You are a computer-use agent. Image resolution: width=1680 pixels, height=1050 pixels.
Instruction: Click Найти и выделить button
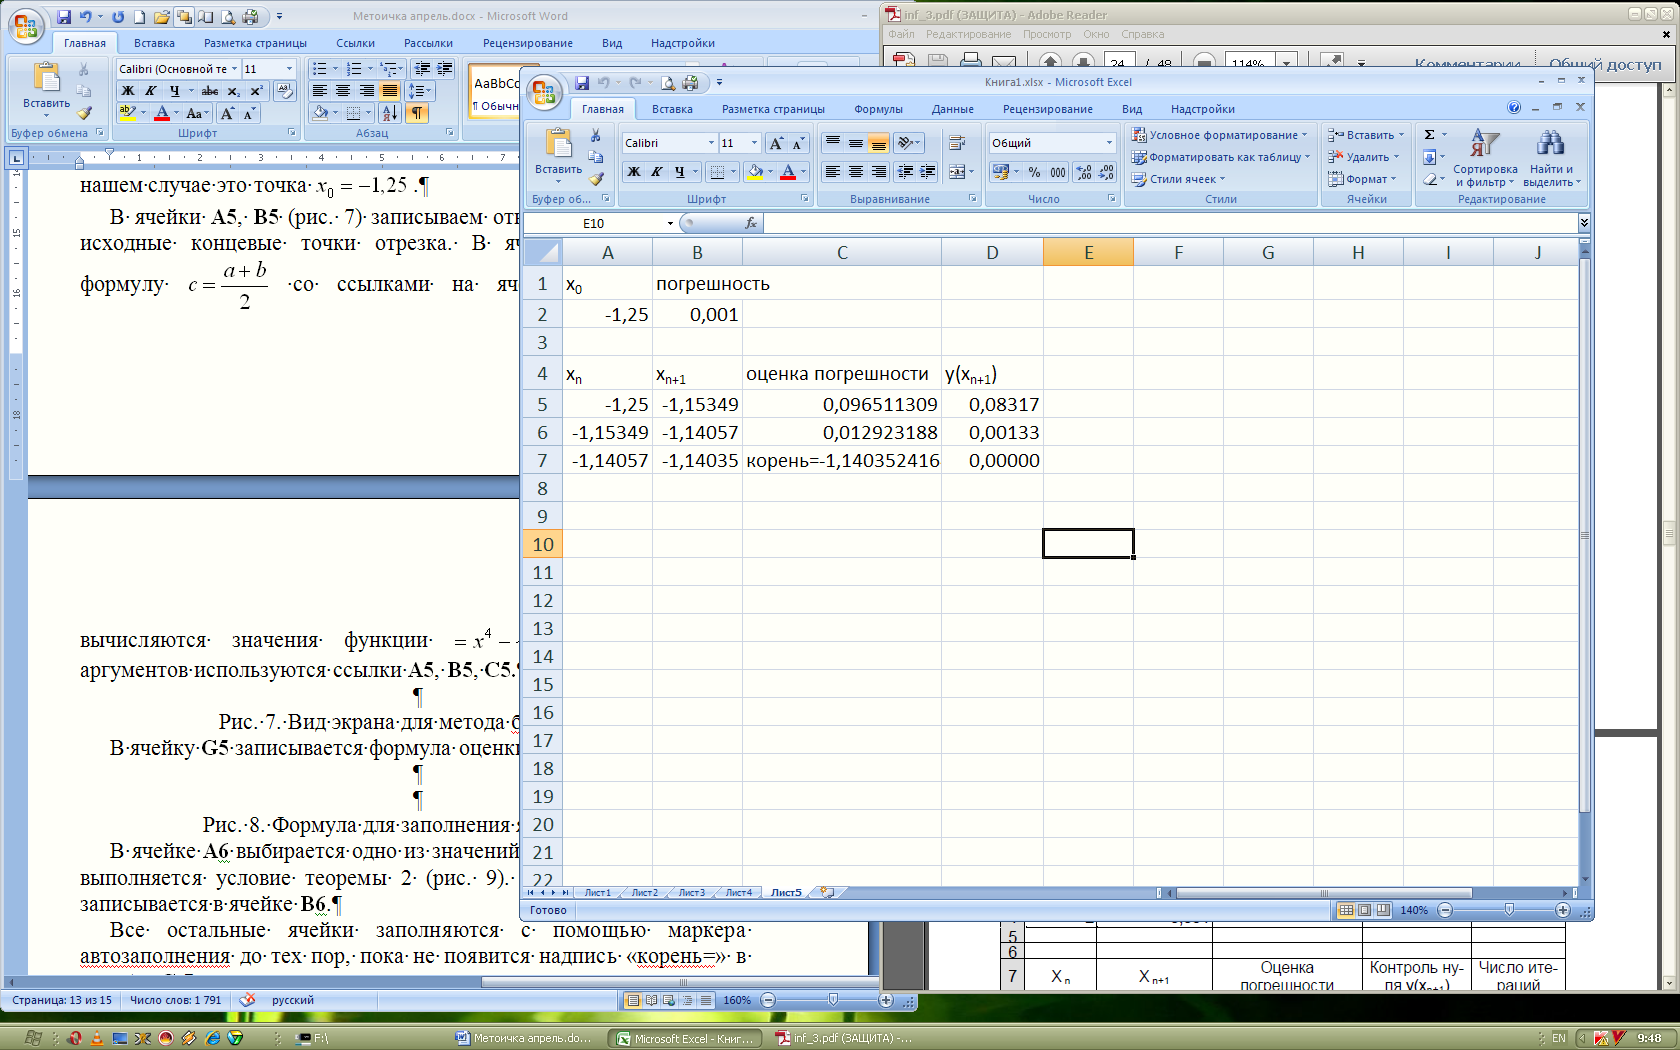(x=1551, y=158)
